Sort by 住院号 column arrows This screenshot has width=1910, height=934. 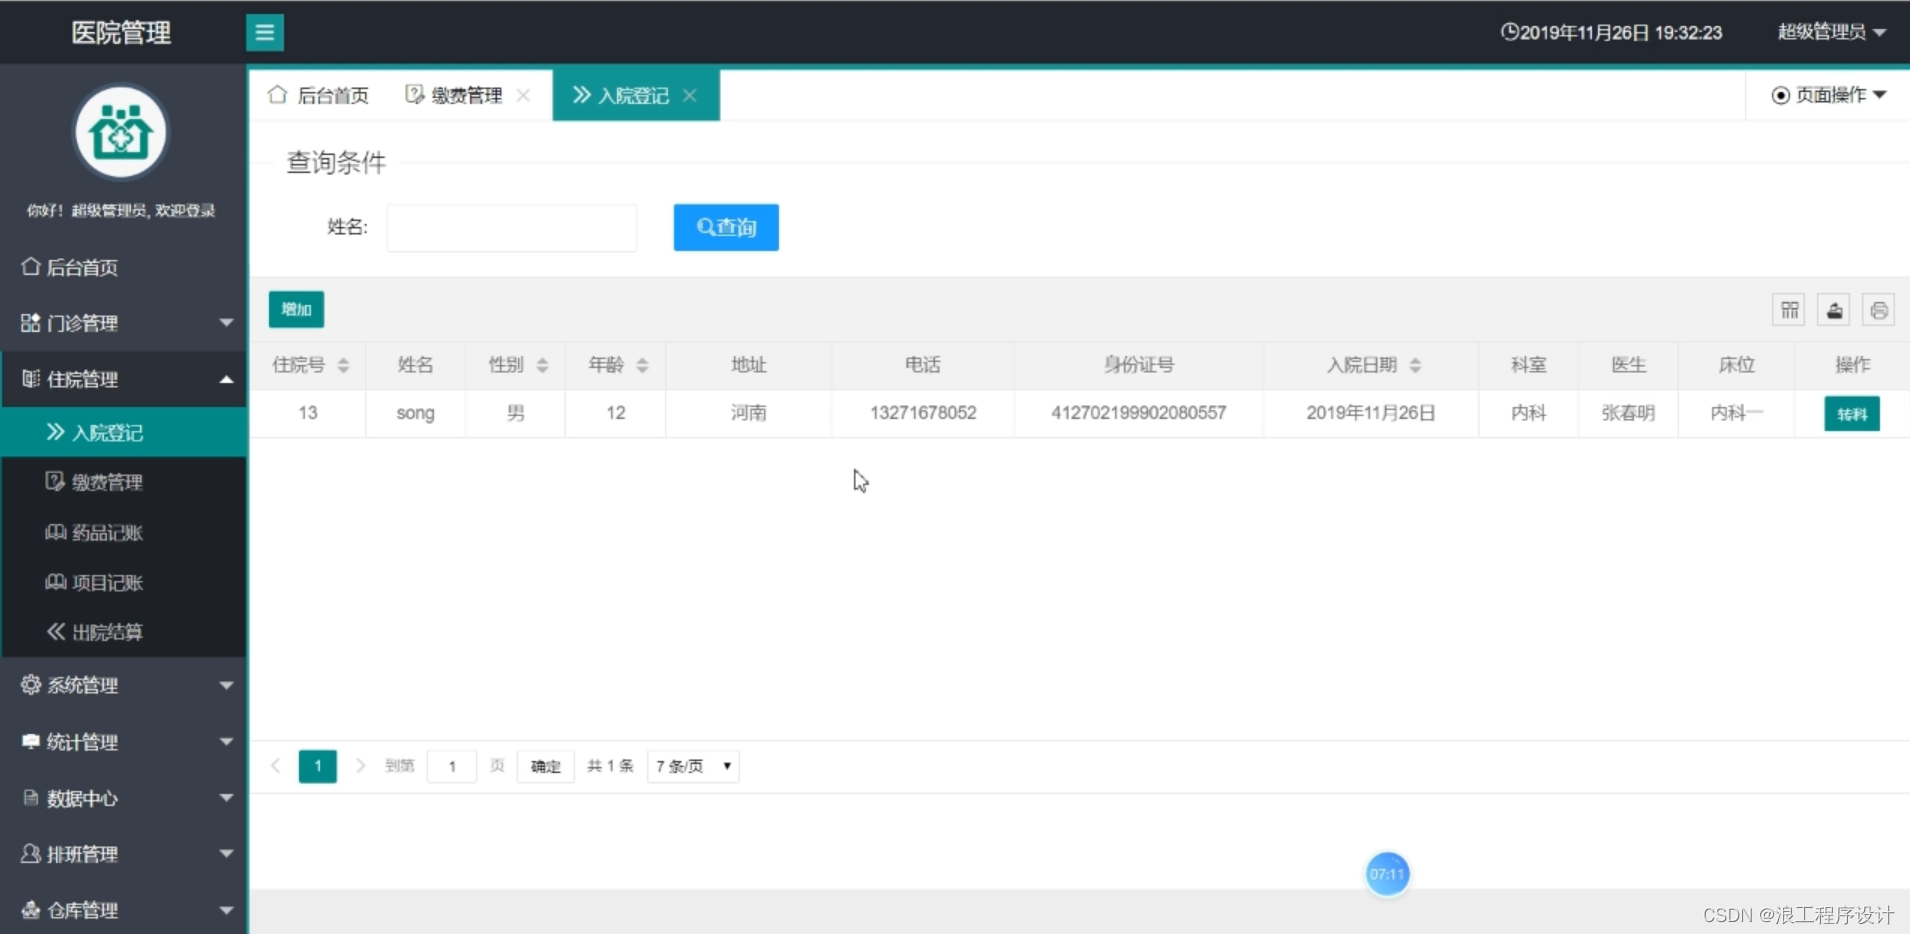tap(343, 365)
